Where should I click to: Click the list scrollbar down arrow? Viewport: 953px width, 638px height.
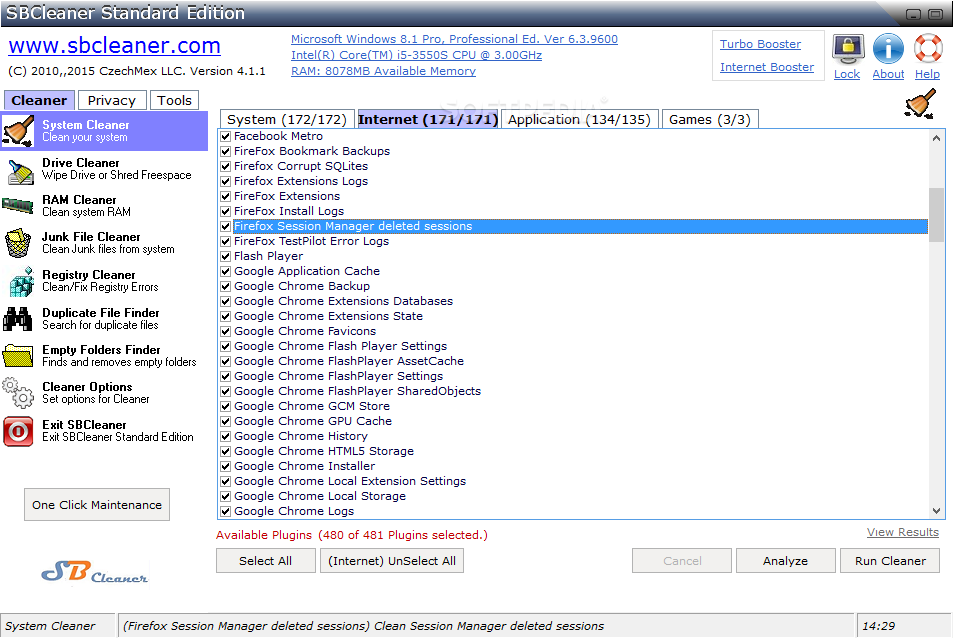pyautogui.click(x=936, y=510)
